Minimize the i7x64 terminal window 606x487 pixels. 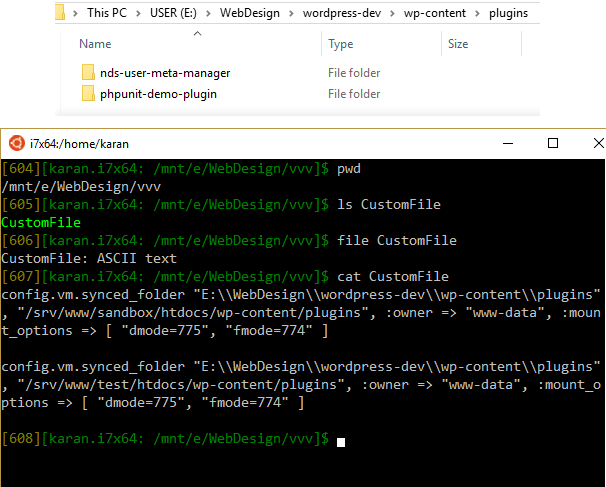click(x=508, y=144)
